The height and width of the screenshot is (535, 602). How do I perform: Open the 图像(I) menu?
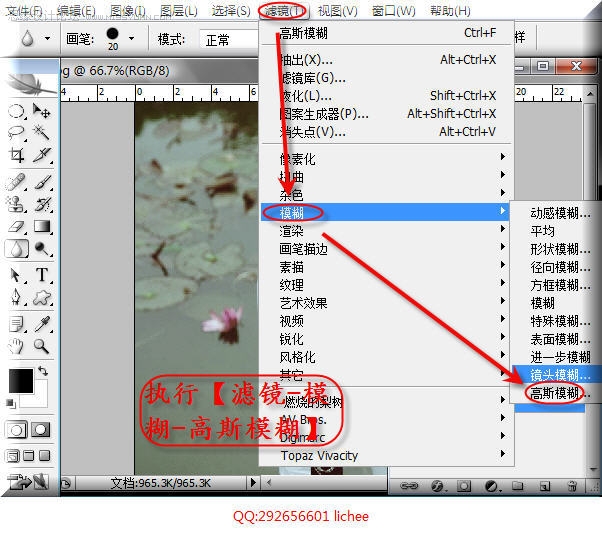click(x=128, y=11)
